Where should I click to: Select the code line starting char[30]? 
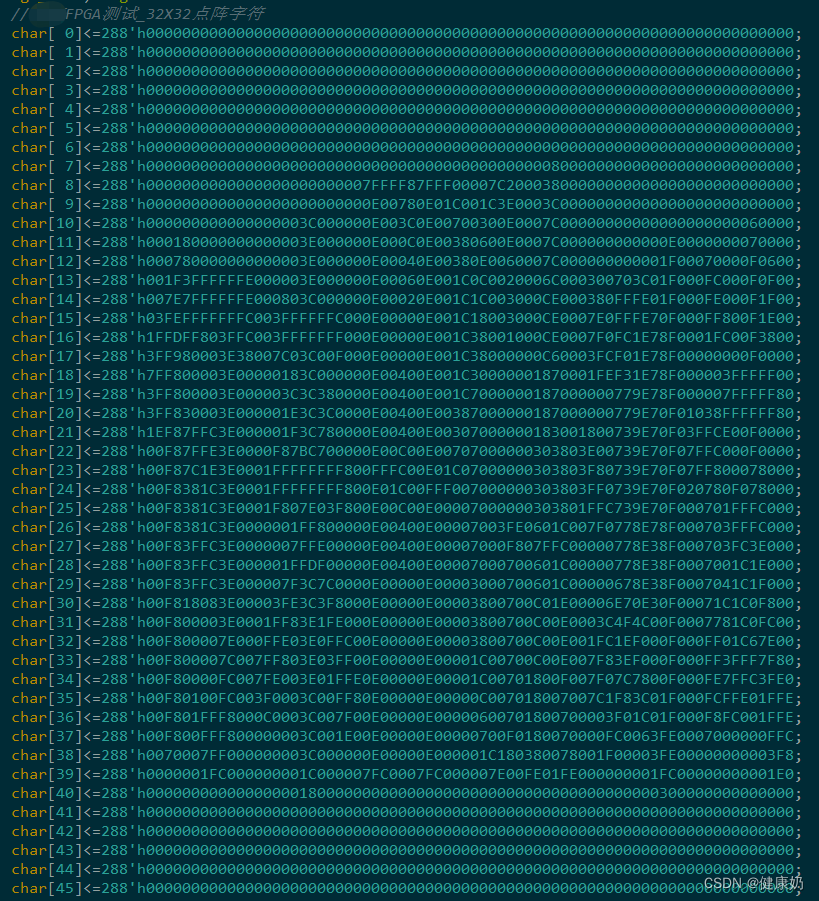[x=406, y=603]
